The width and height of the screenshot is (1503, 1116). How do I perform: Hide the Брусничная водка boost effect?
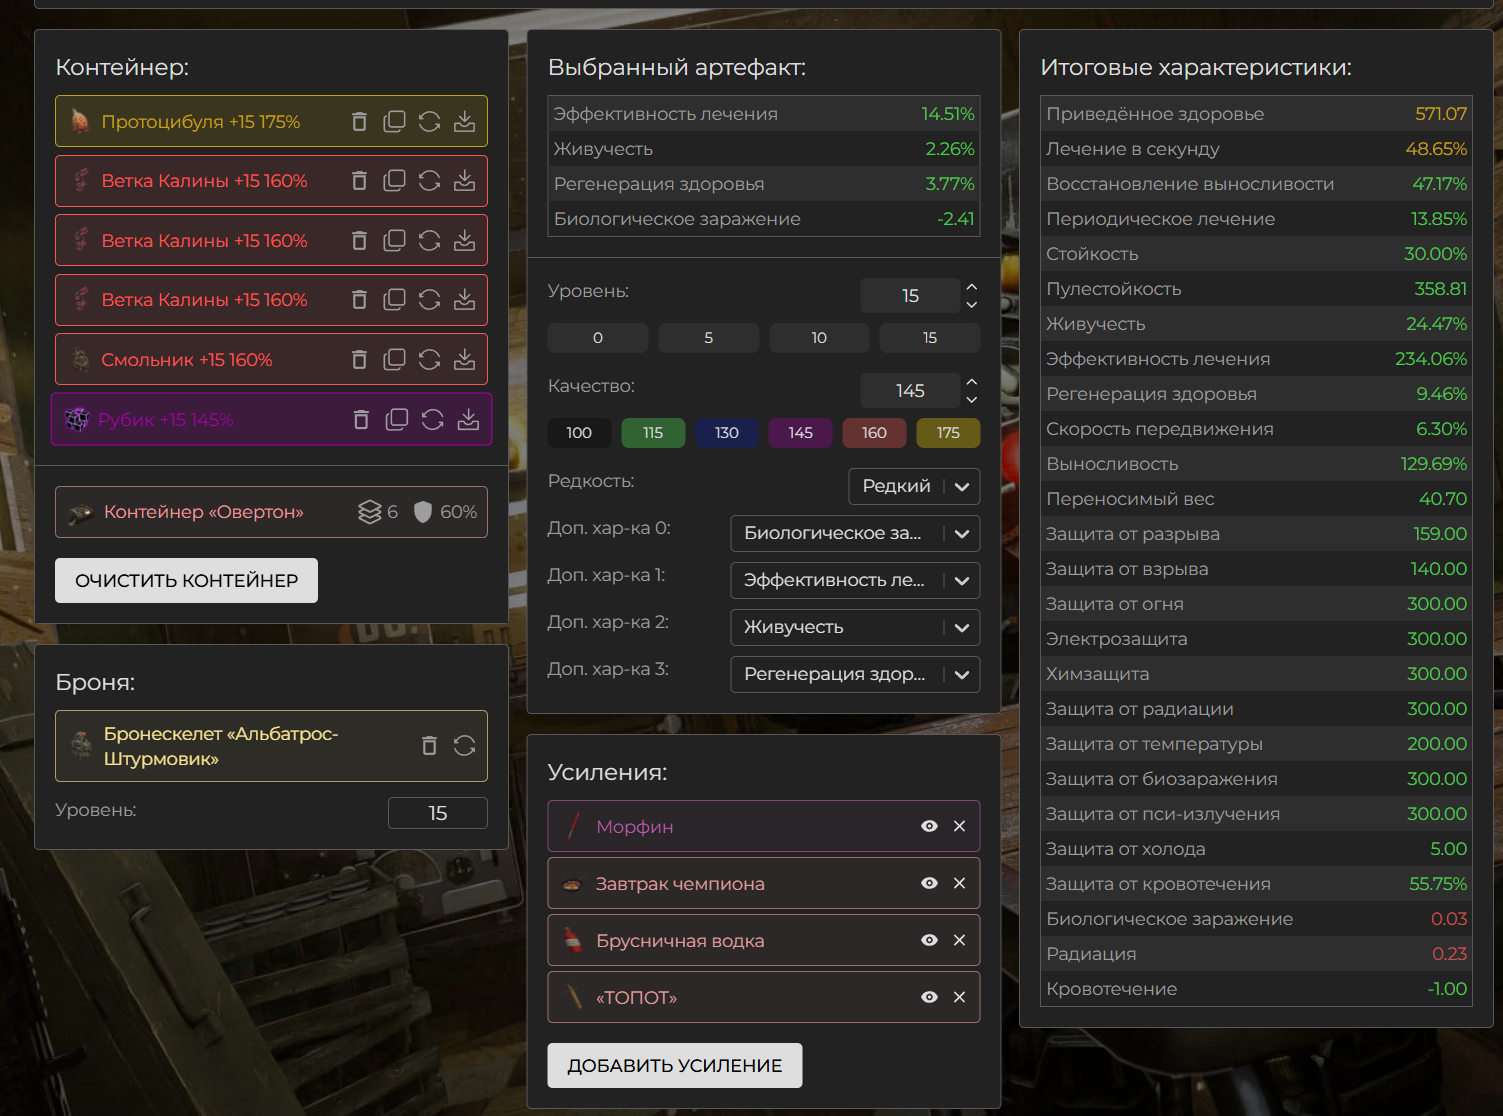[929, 940]
